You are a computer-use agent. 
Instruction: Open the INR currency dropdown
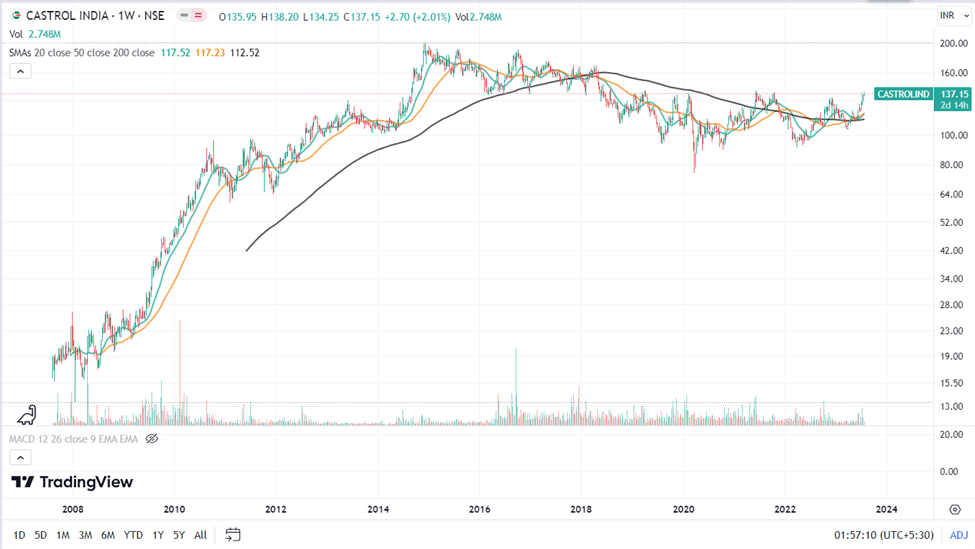click(x=951, y=15)
